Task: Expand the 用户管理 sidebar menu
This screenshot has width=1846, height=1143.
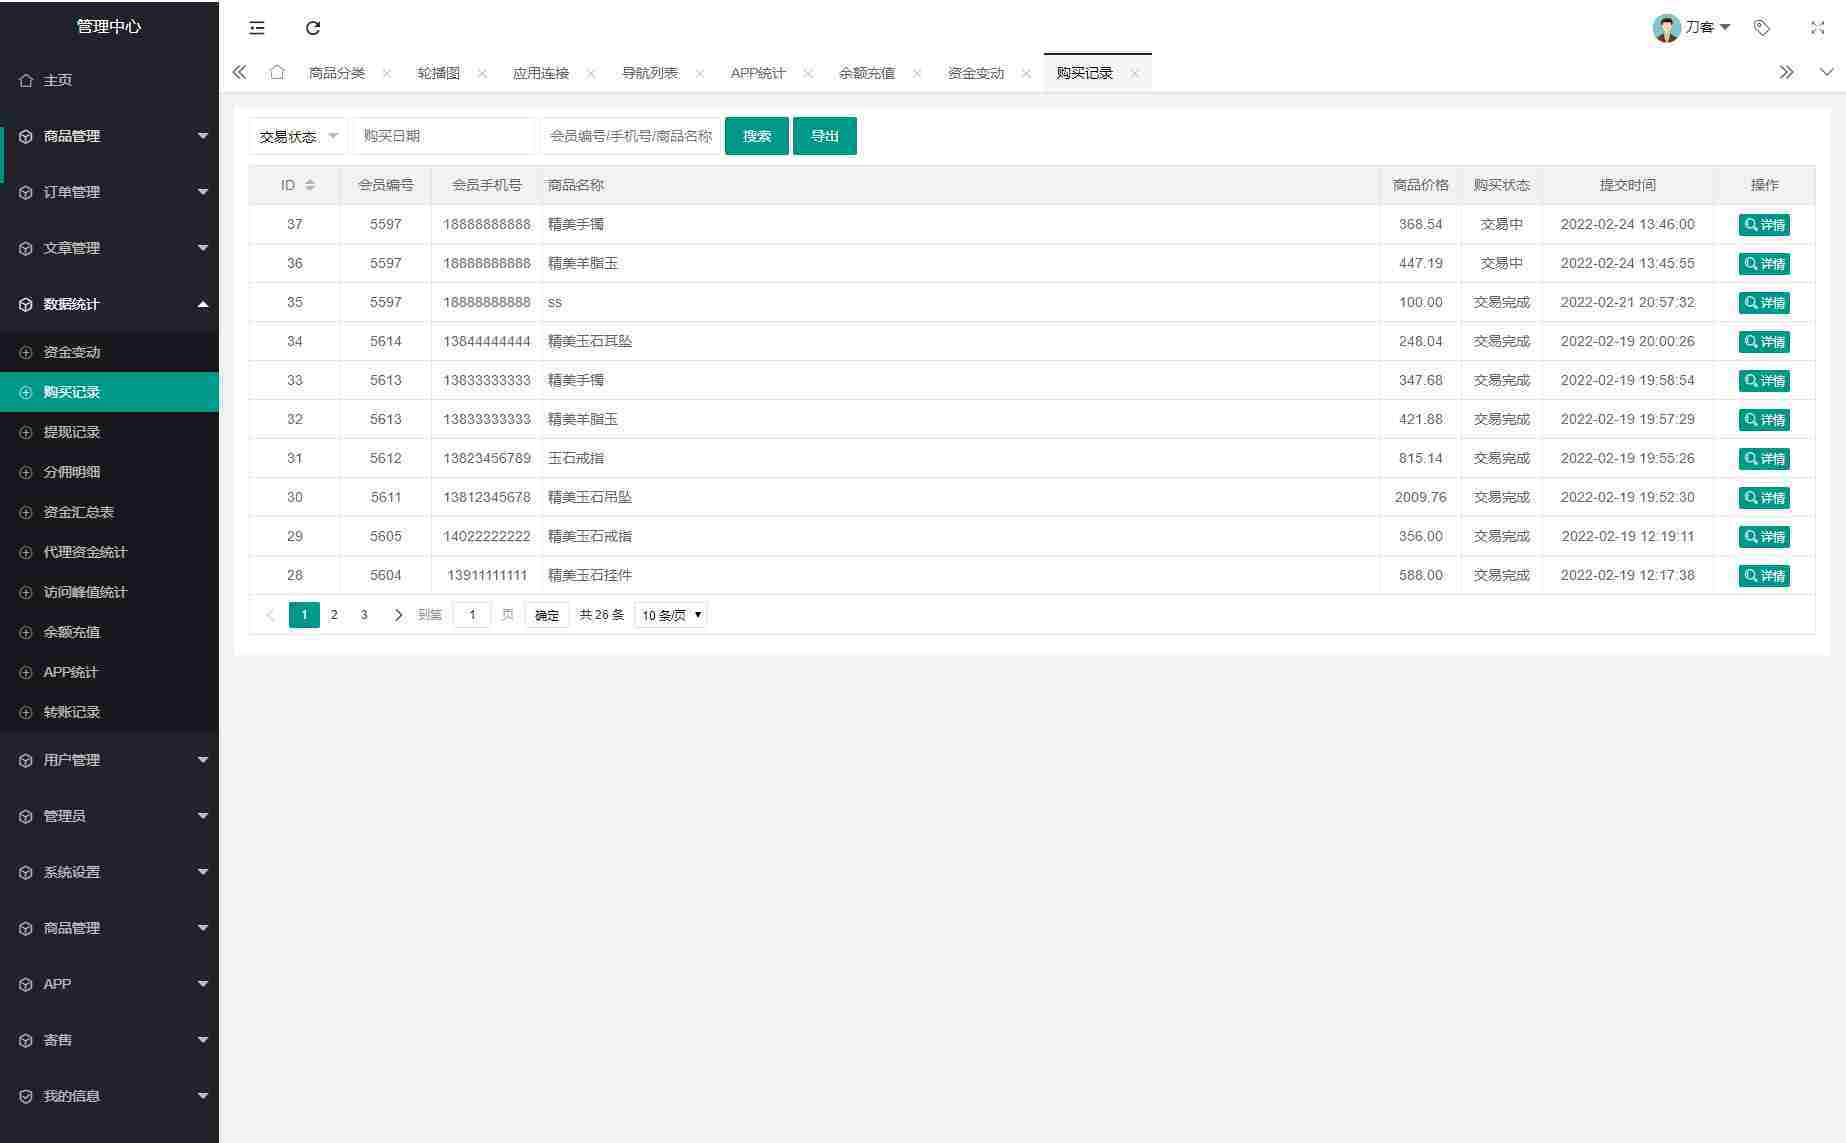Action: 109,760
